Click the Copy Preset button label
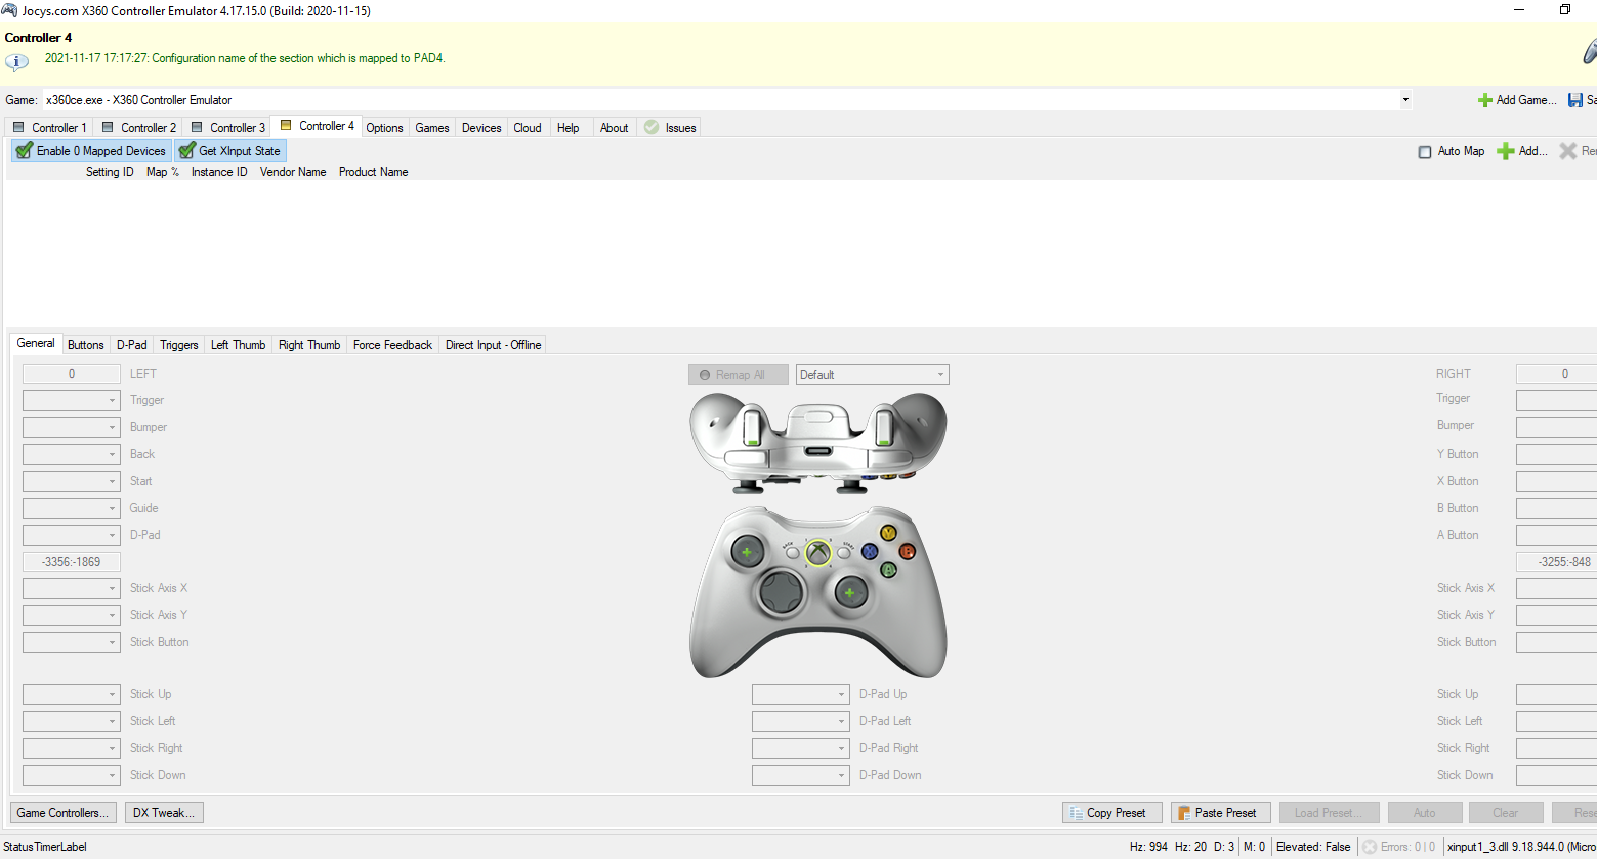 click(x=1116, y=813)
